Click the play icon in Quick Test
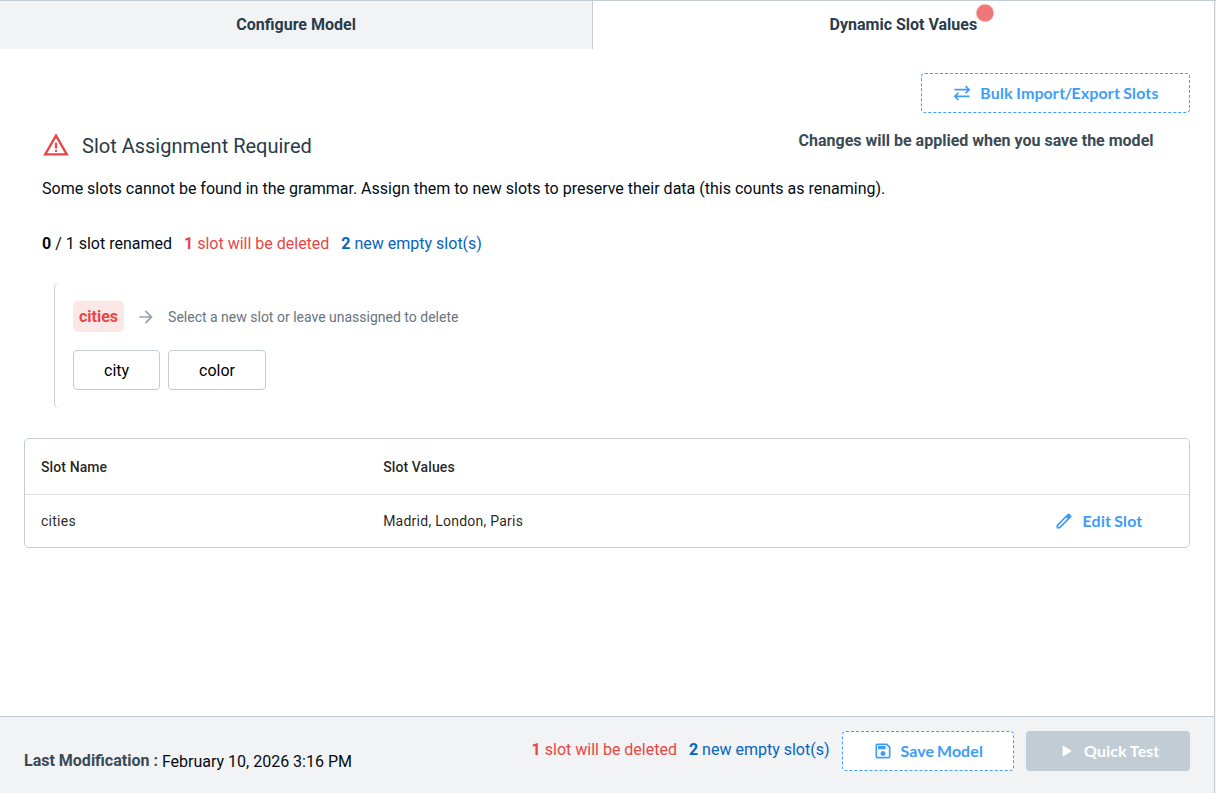The width and height of the screenshot is (1216, 793). [x=1066, y=751]
